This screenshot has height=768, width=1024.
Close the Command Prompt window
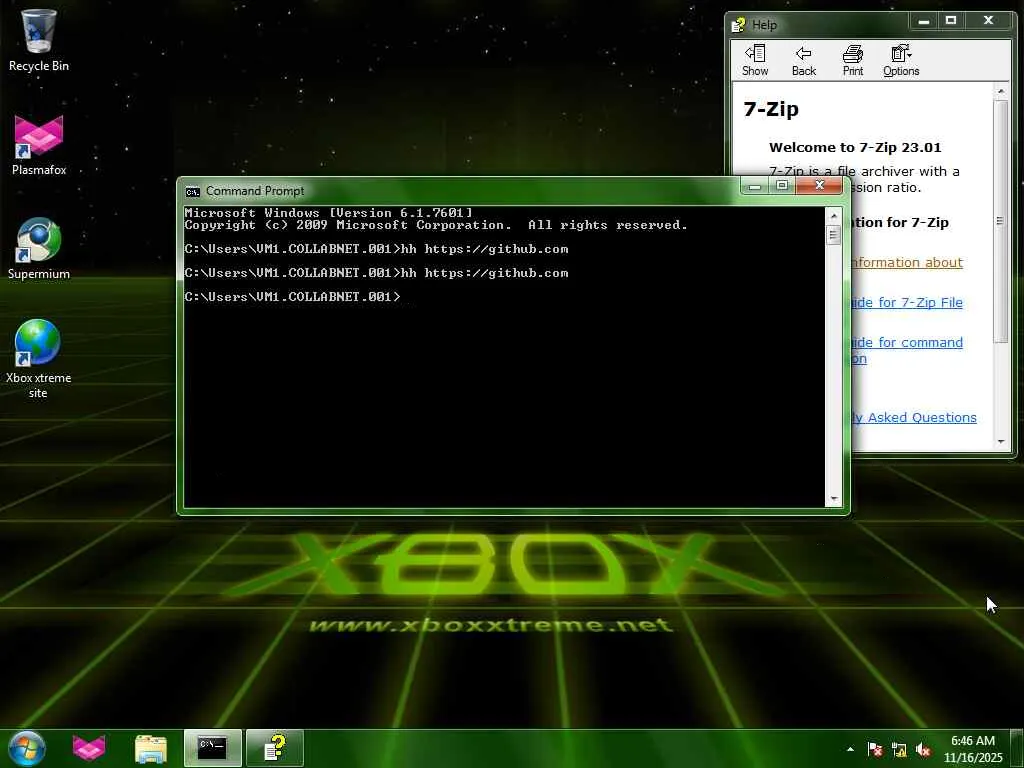pos(820,186)
